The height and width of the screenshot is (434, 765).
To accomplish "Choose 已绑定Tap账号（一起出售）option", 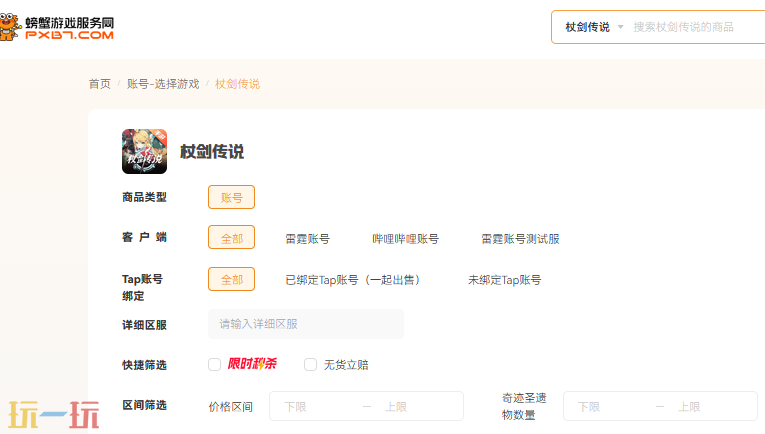I will 352,280.
